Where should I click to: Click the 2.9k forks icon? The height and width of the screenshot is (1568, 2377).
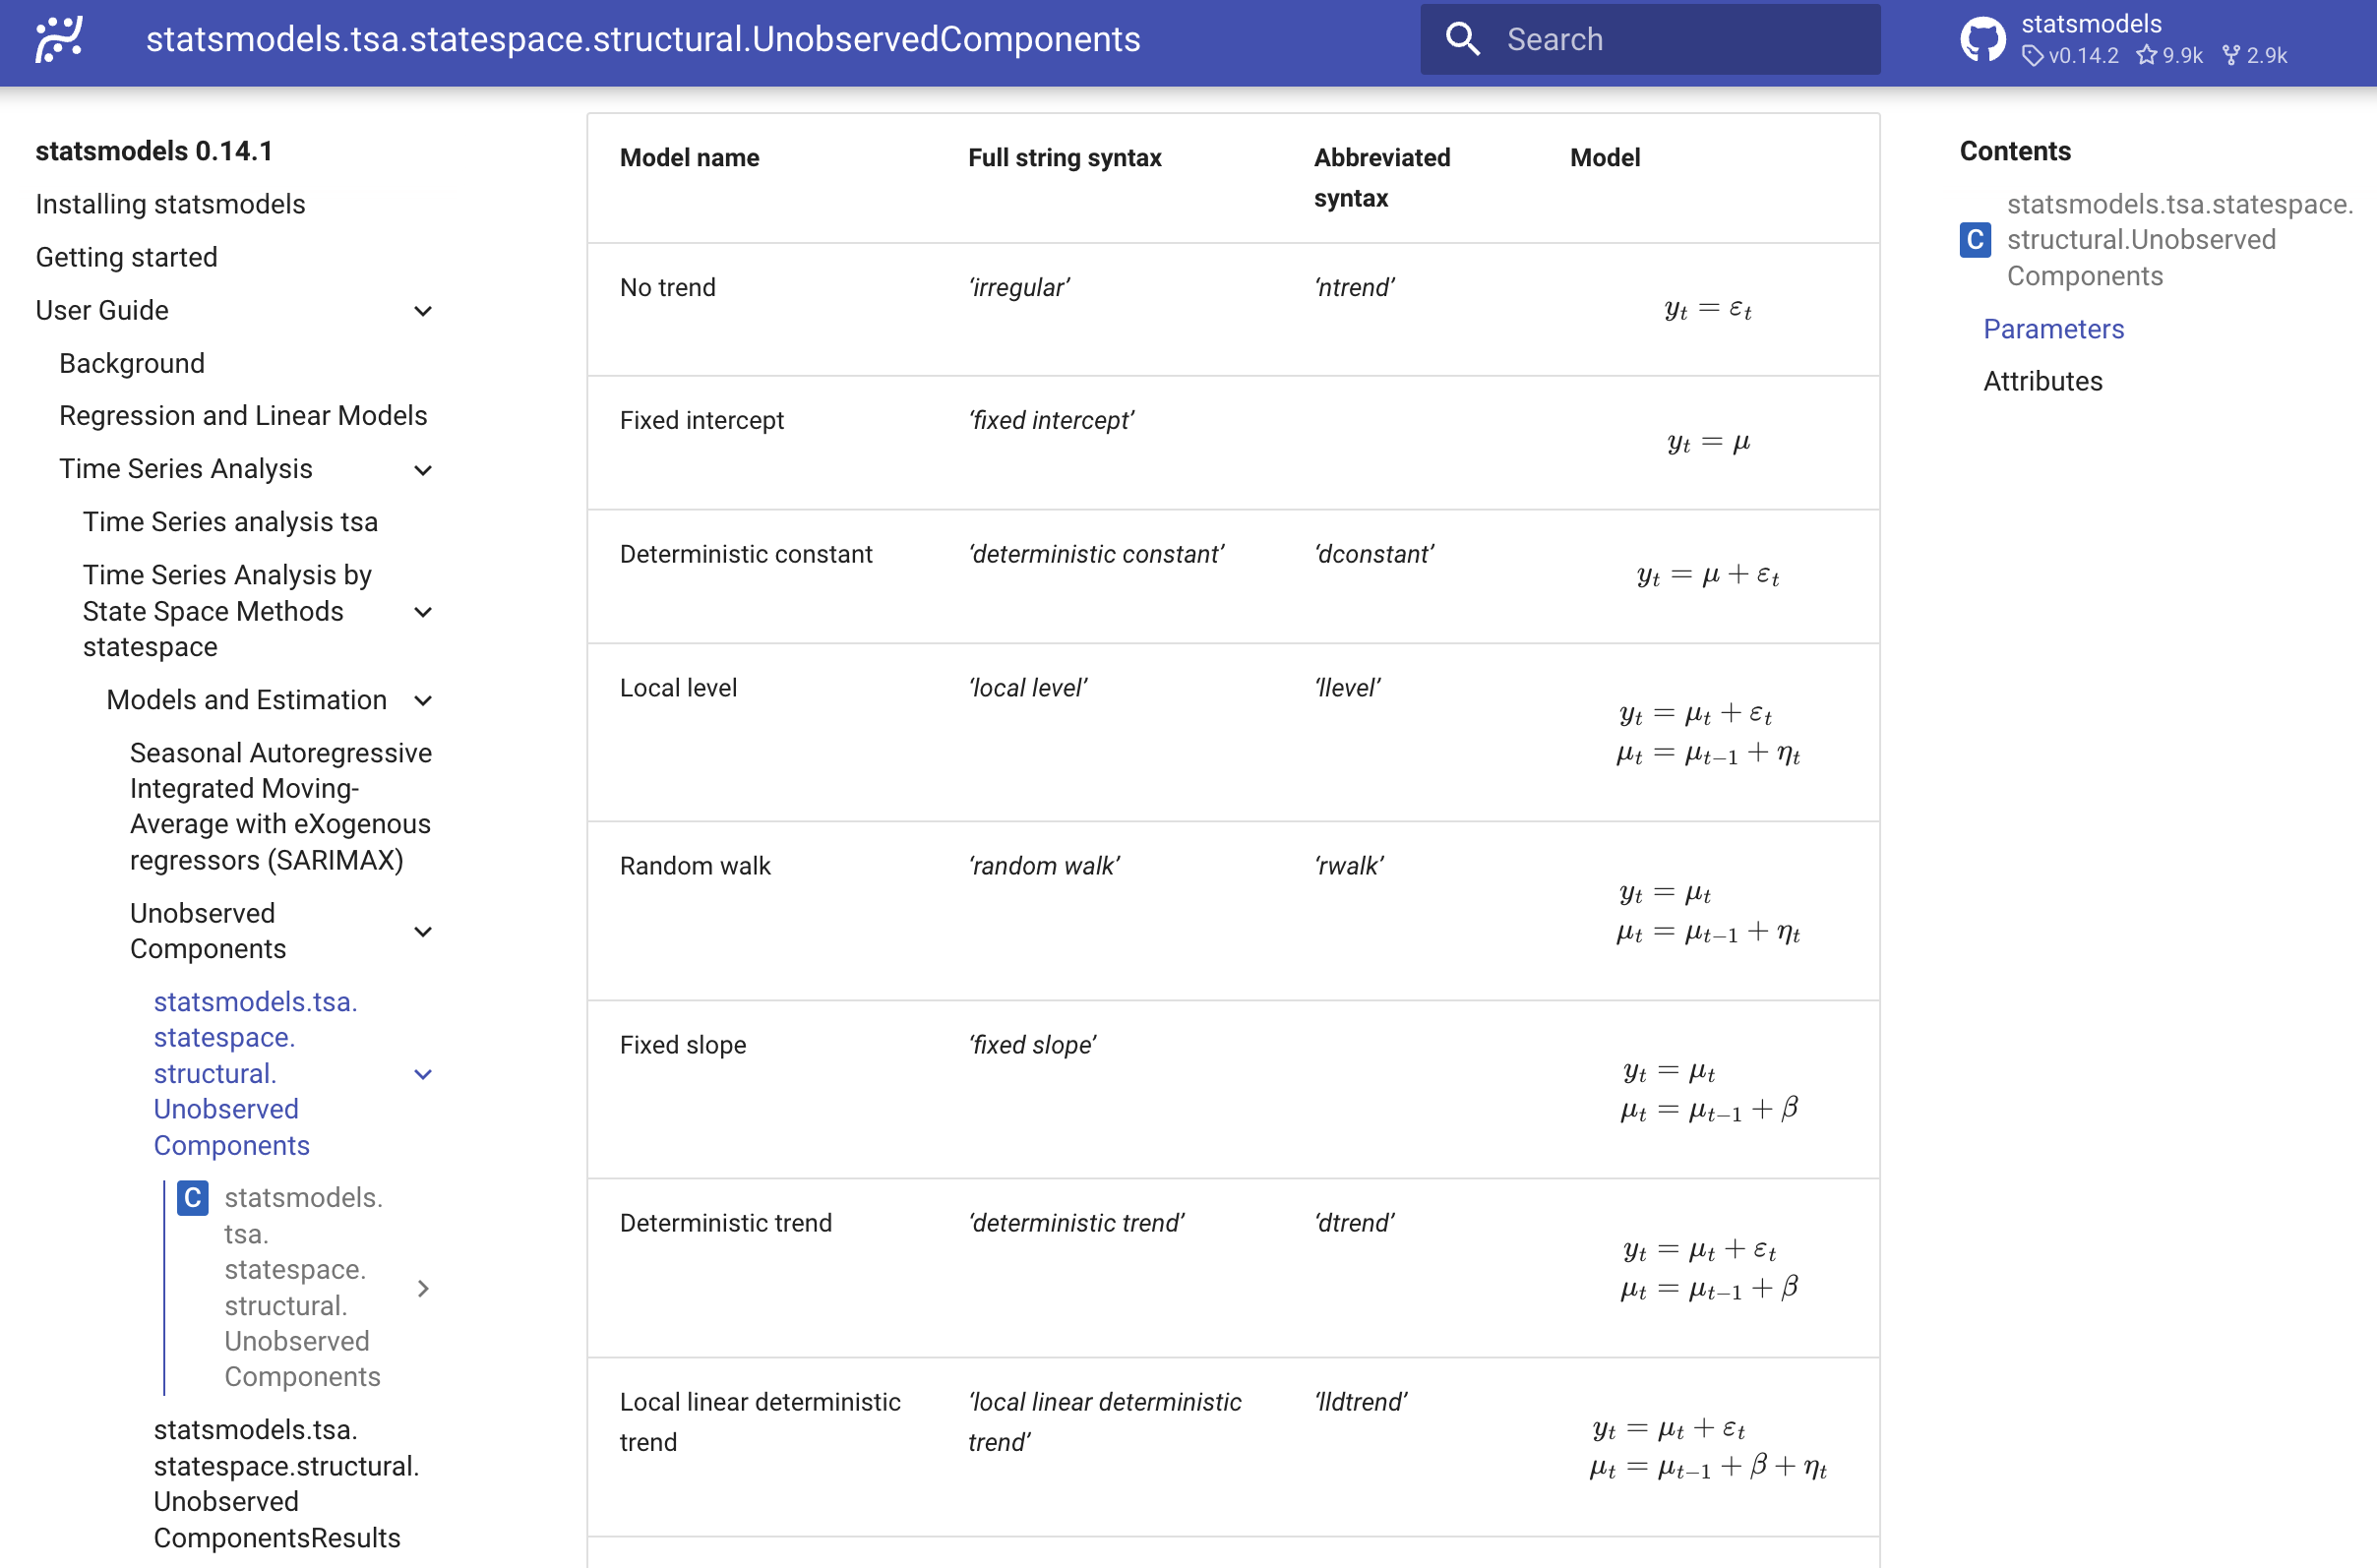[x=2231, y=56]
